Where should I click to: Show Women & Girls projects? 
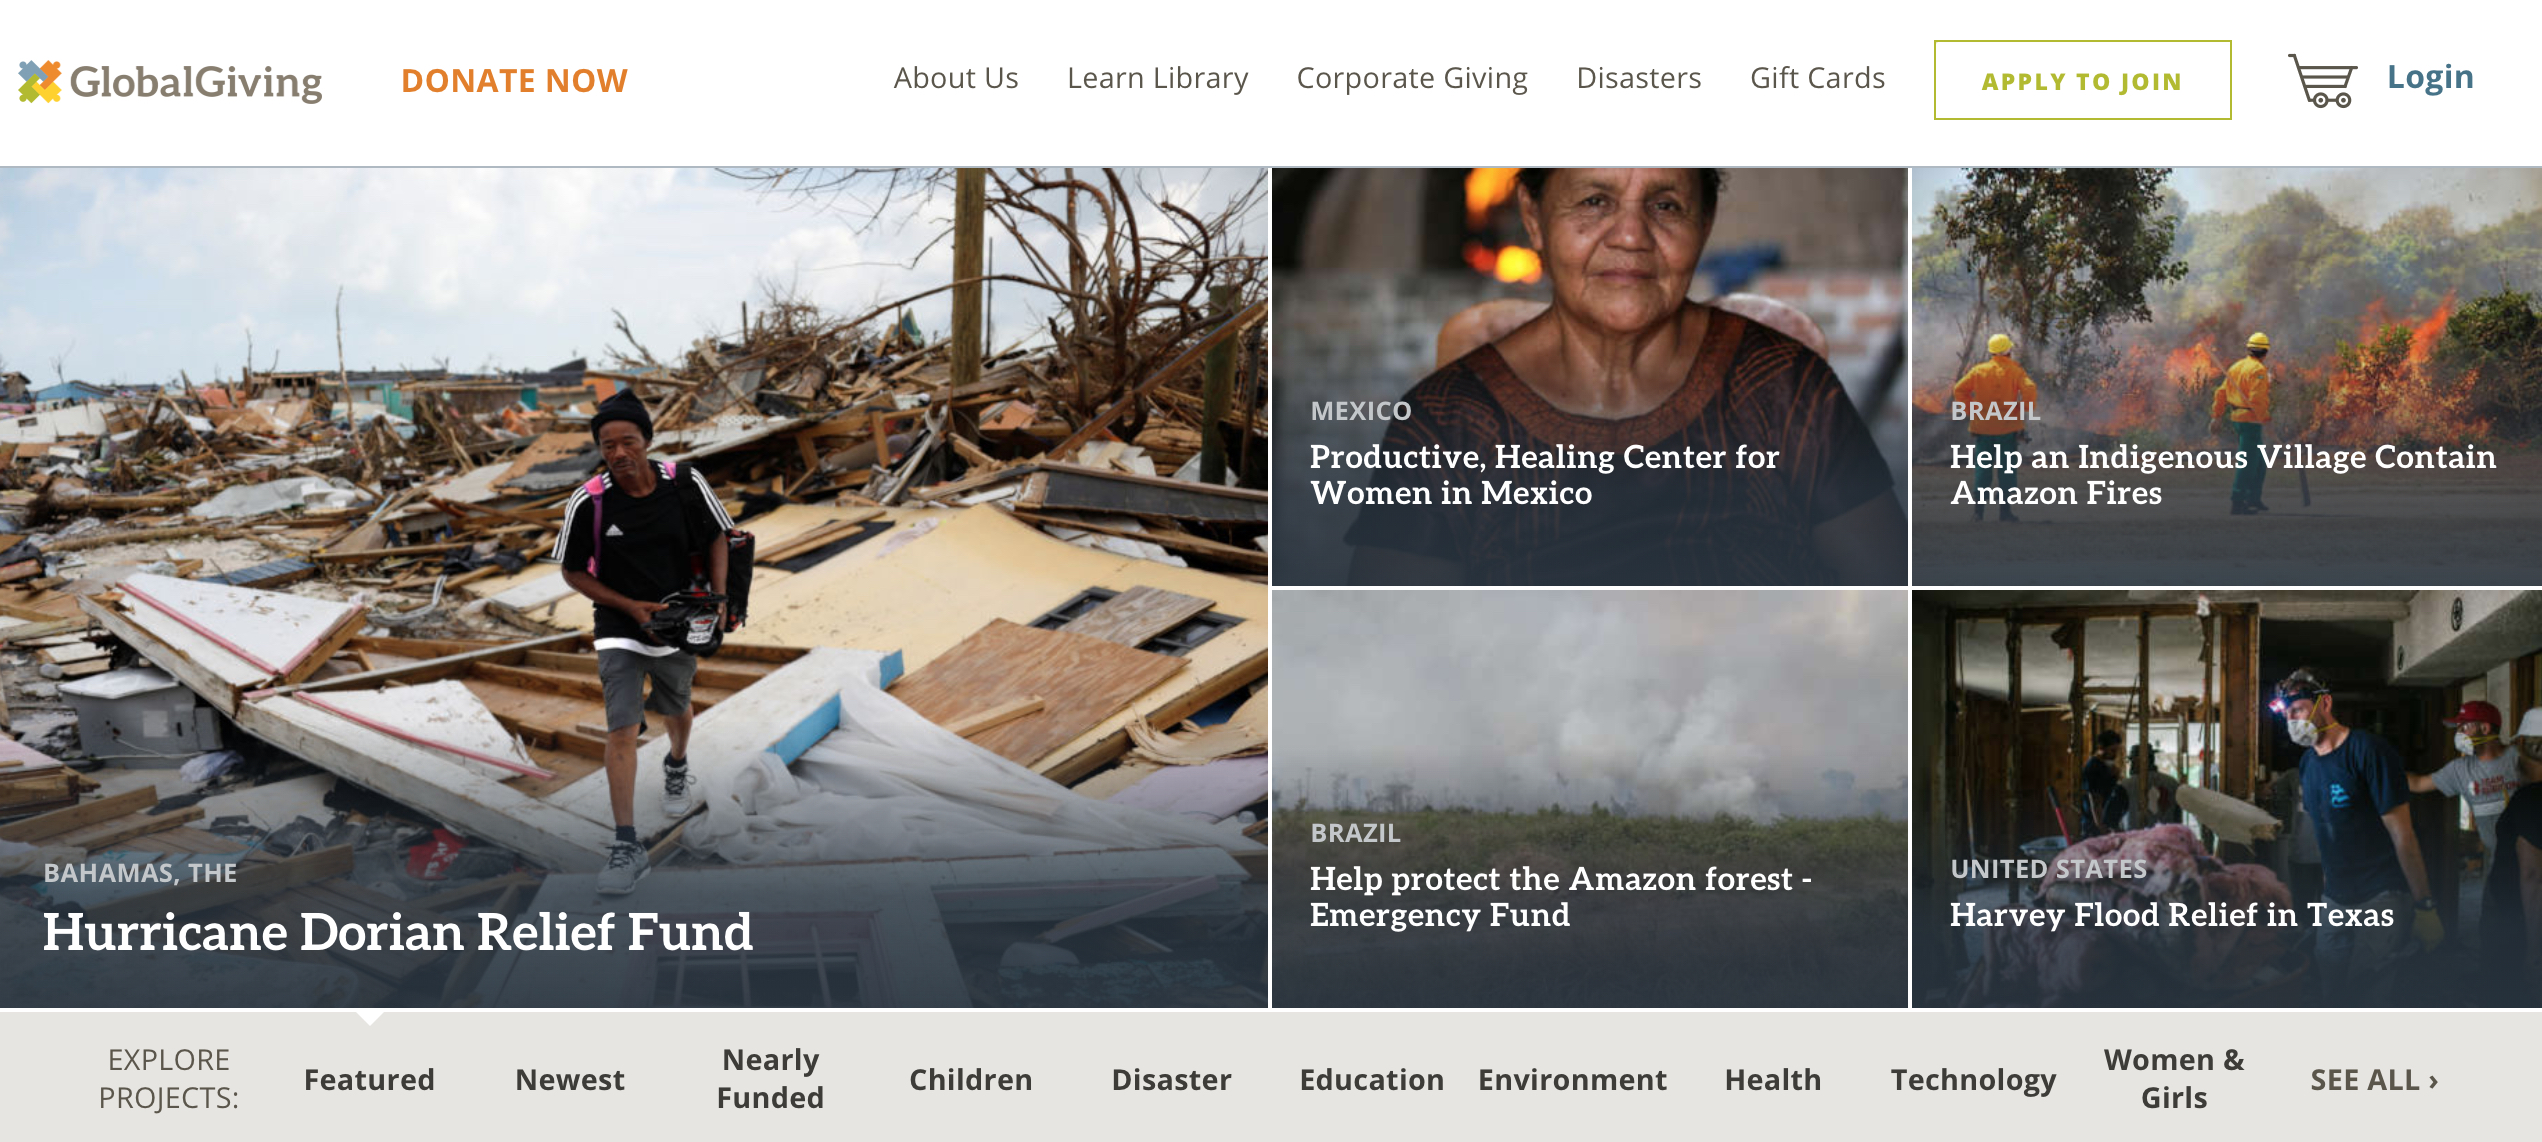pyautogui.click(x=2174, y=1078)
